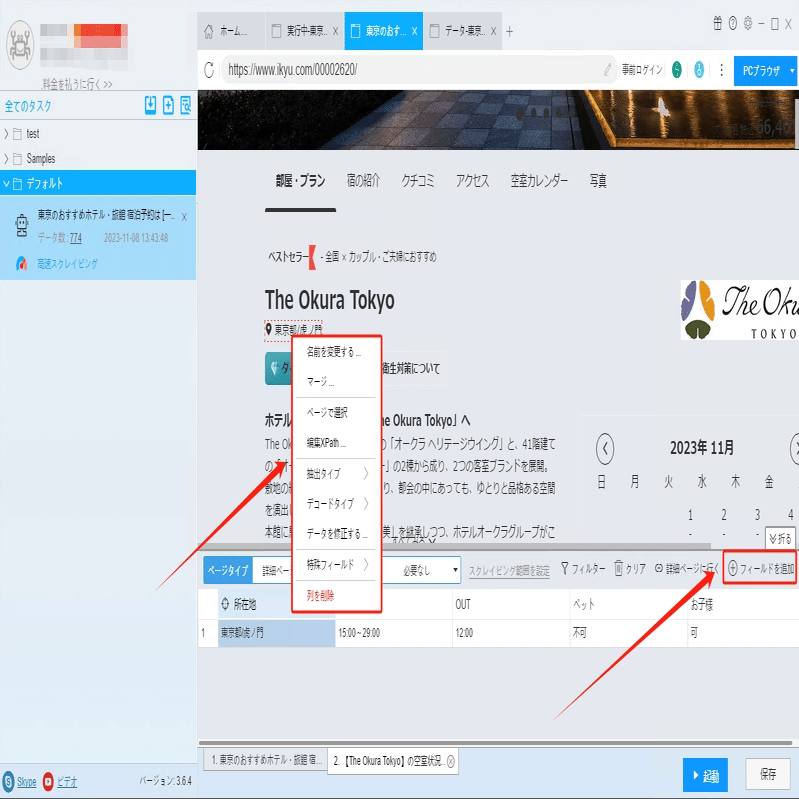Switch to the データ-東京 tab
This screenshot has width=799, height=799.
click(463, 32)
